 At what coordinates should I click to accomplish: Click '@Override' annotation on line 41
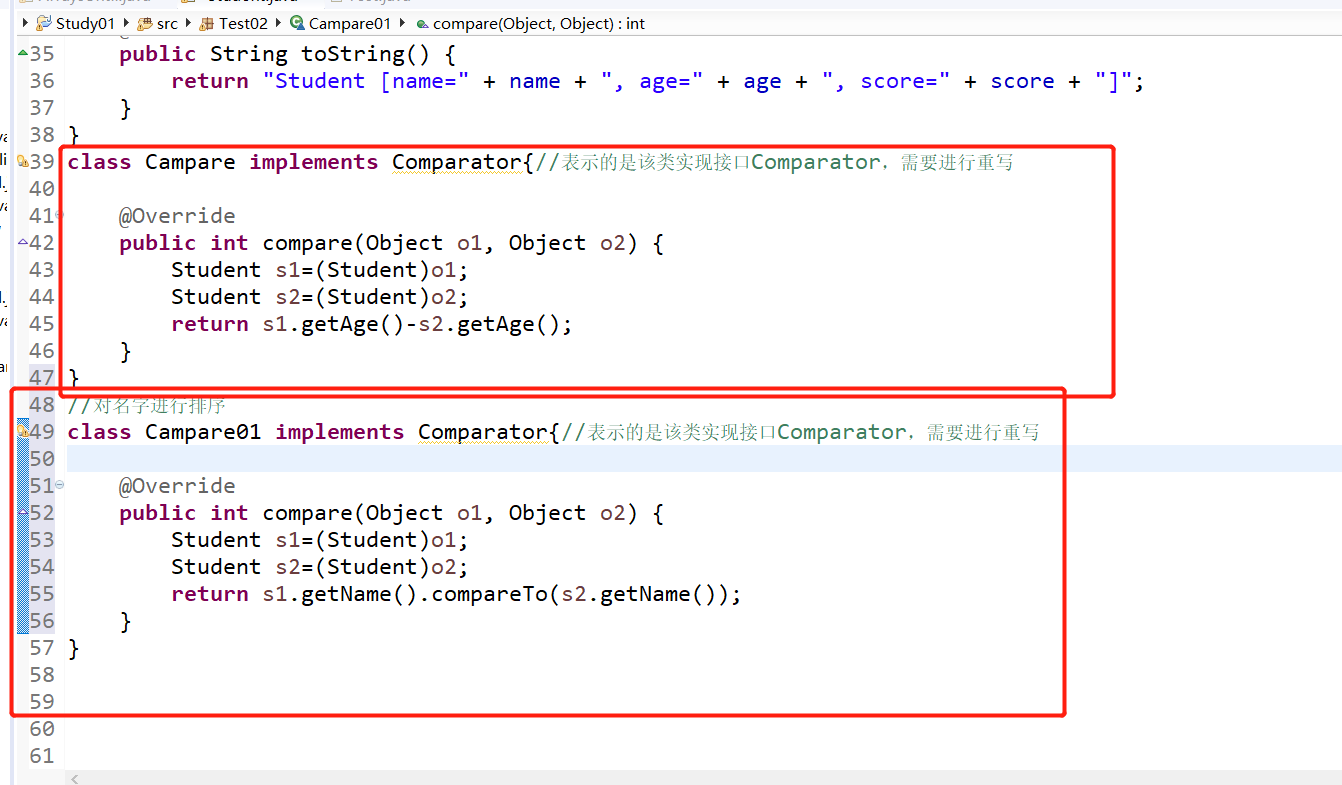click(x=177, y=216)
